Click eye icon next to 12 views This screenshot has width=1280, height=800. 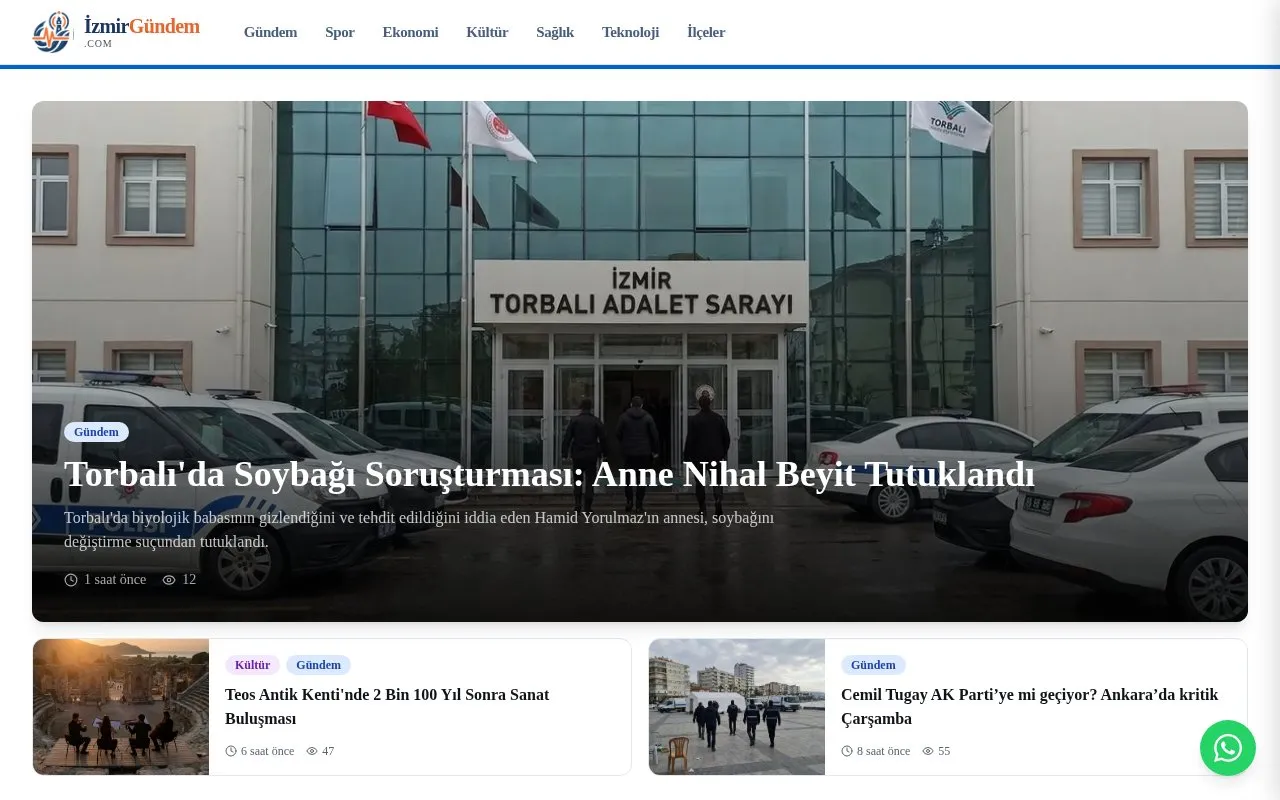[169, 580]
